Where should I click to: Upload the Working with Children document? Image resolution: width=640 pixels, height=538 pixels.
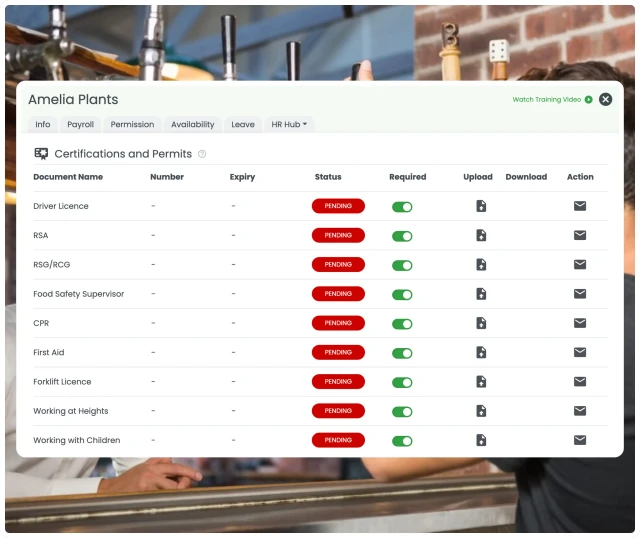[481, 440]
